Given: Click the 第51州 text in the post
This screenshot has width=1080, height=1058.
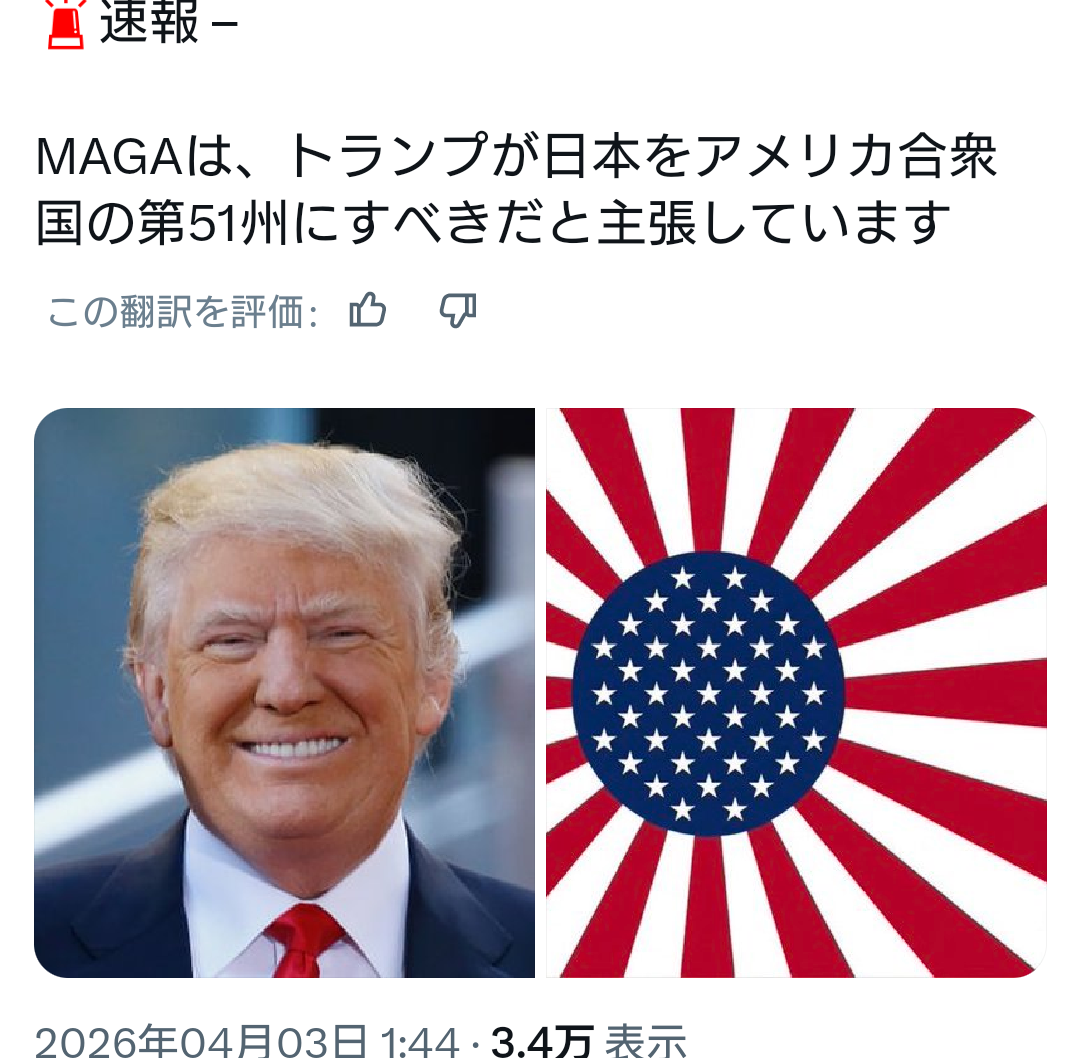Looking at the screenshot, I should click(212, 223).
